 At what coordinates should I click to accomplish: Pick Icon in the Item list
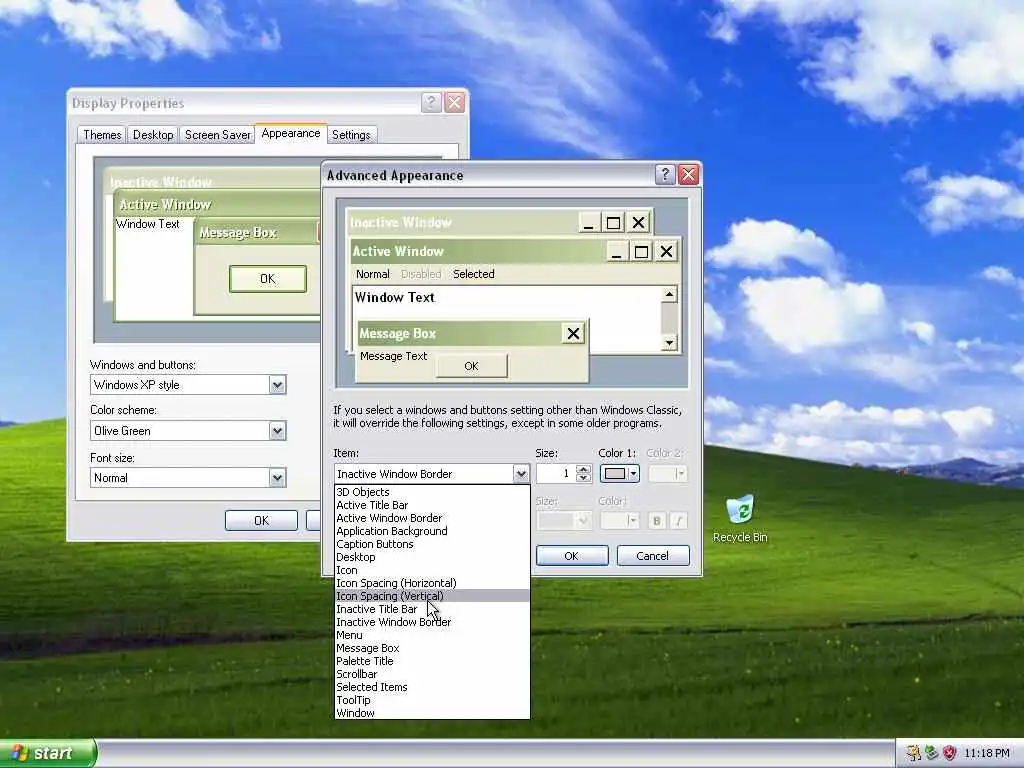432,570
